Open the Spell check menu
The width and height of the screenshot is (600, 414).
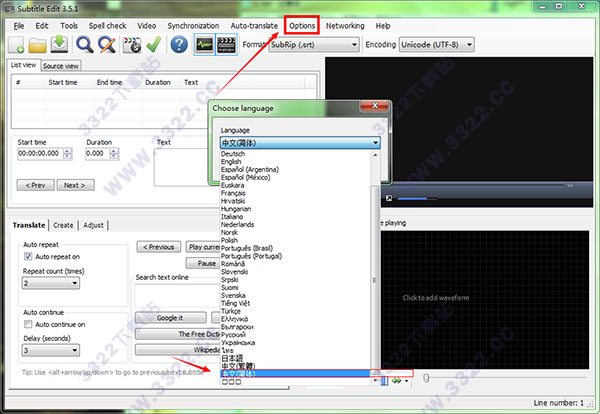[x=108, y=26]
